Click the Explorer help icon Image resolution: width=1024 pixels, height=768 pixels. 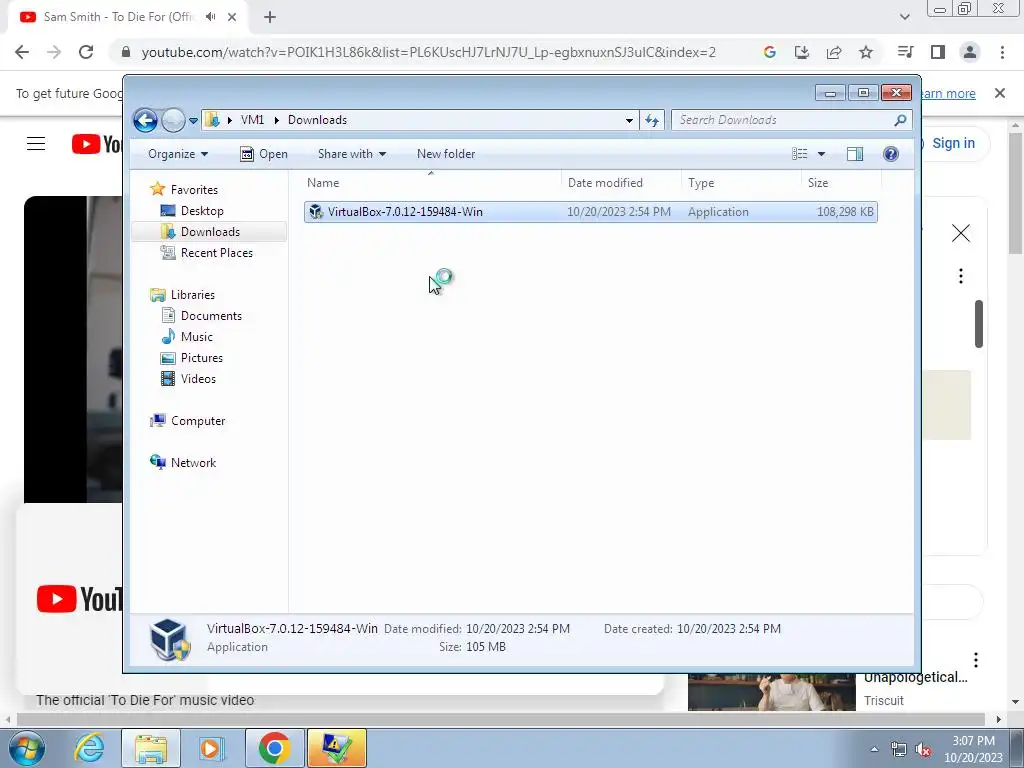891,154
